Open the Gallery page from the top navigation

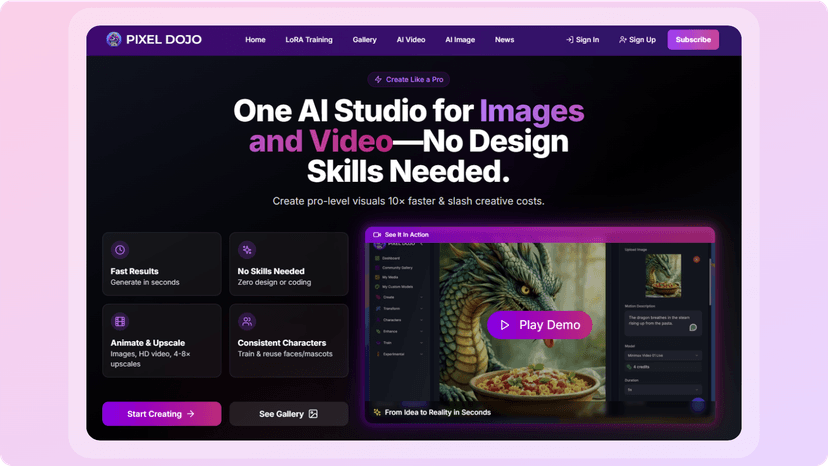pyautogui.click(x=364, y=40)
